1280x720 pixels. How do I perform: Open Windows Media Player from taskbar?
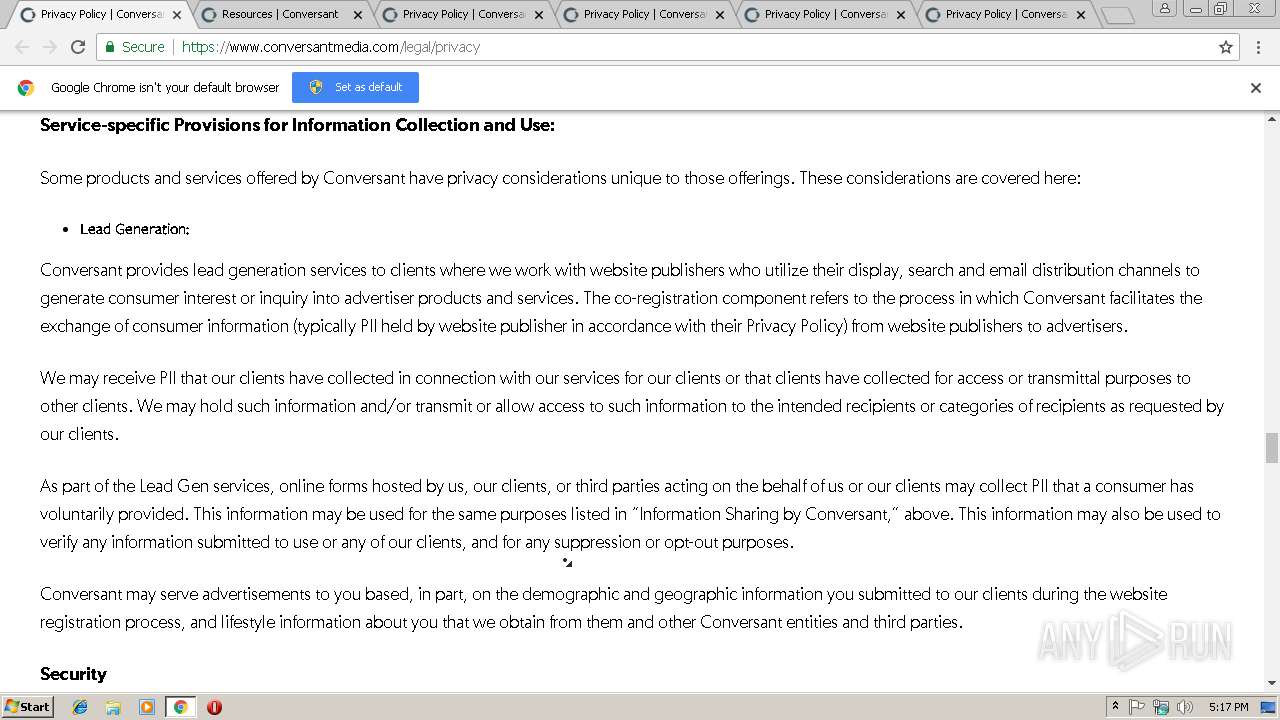(147, 707)
